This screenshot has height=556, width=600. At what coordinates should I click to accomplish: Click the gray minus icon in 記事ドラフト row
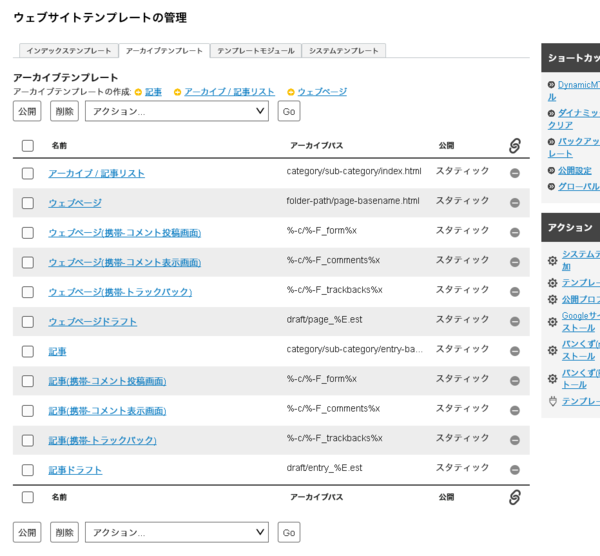point(514,469)
